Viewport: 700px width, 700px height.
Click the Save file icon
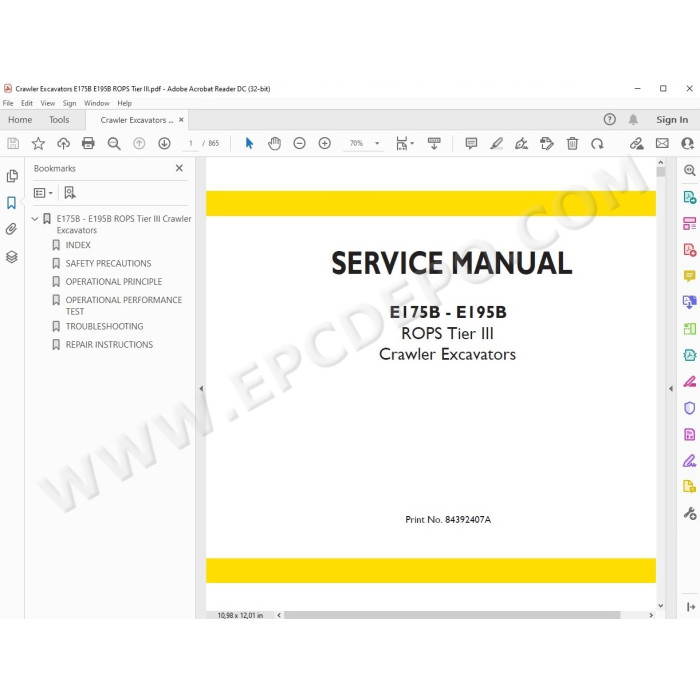[x=13, y=143]
